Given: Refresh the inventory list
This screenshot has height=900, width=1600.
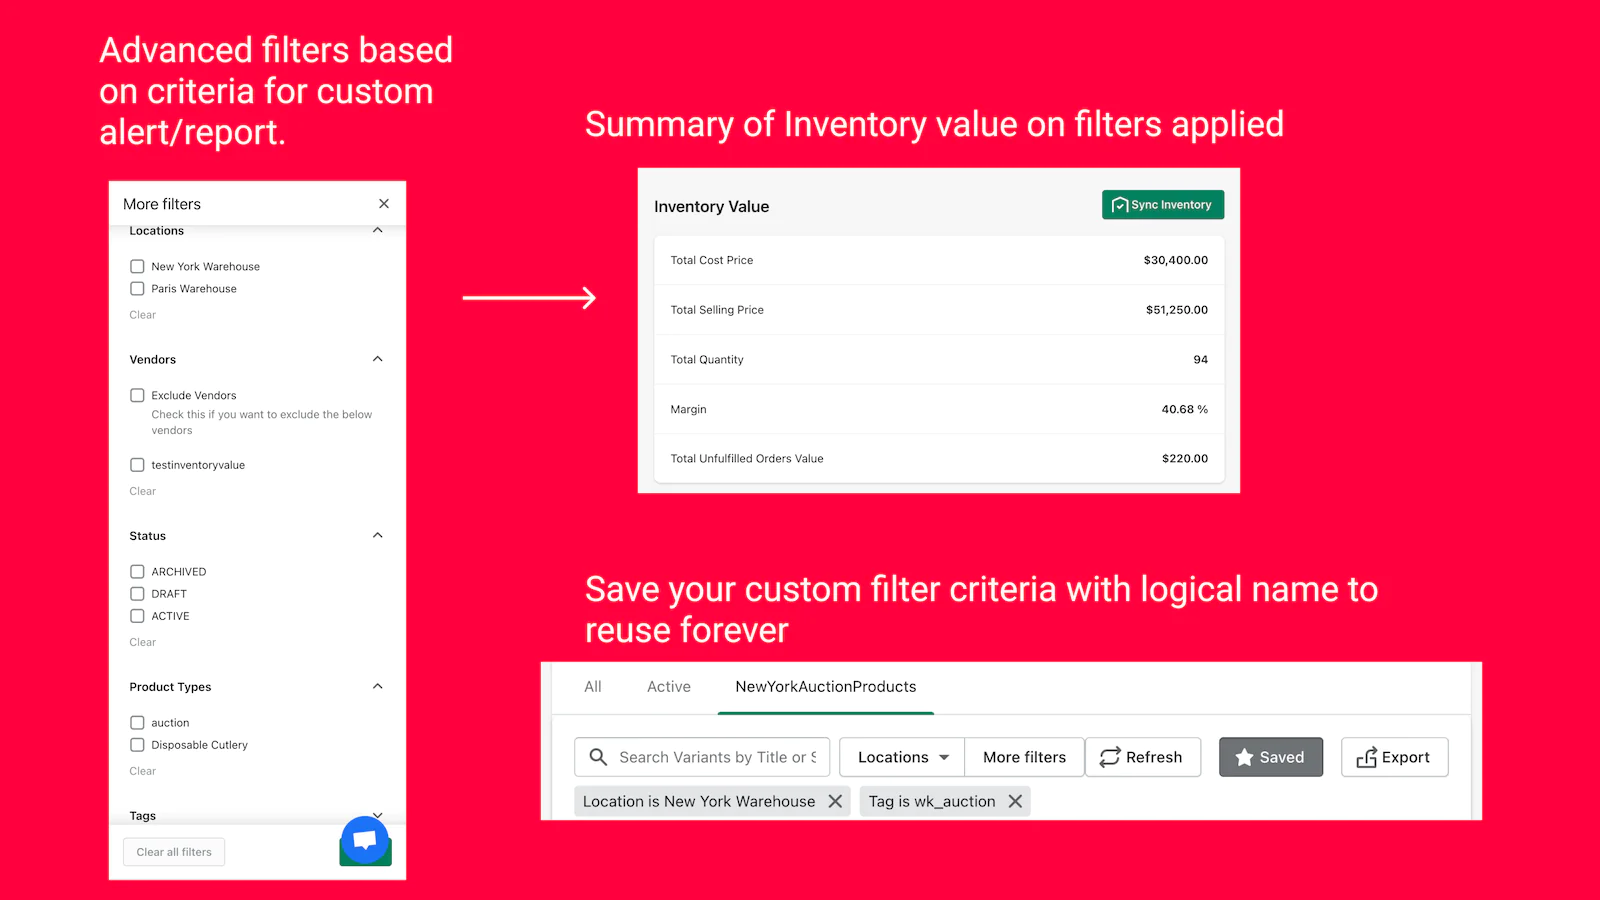Looking at the screenshot, I should click(x=1142, y=757).
